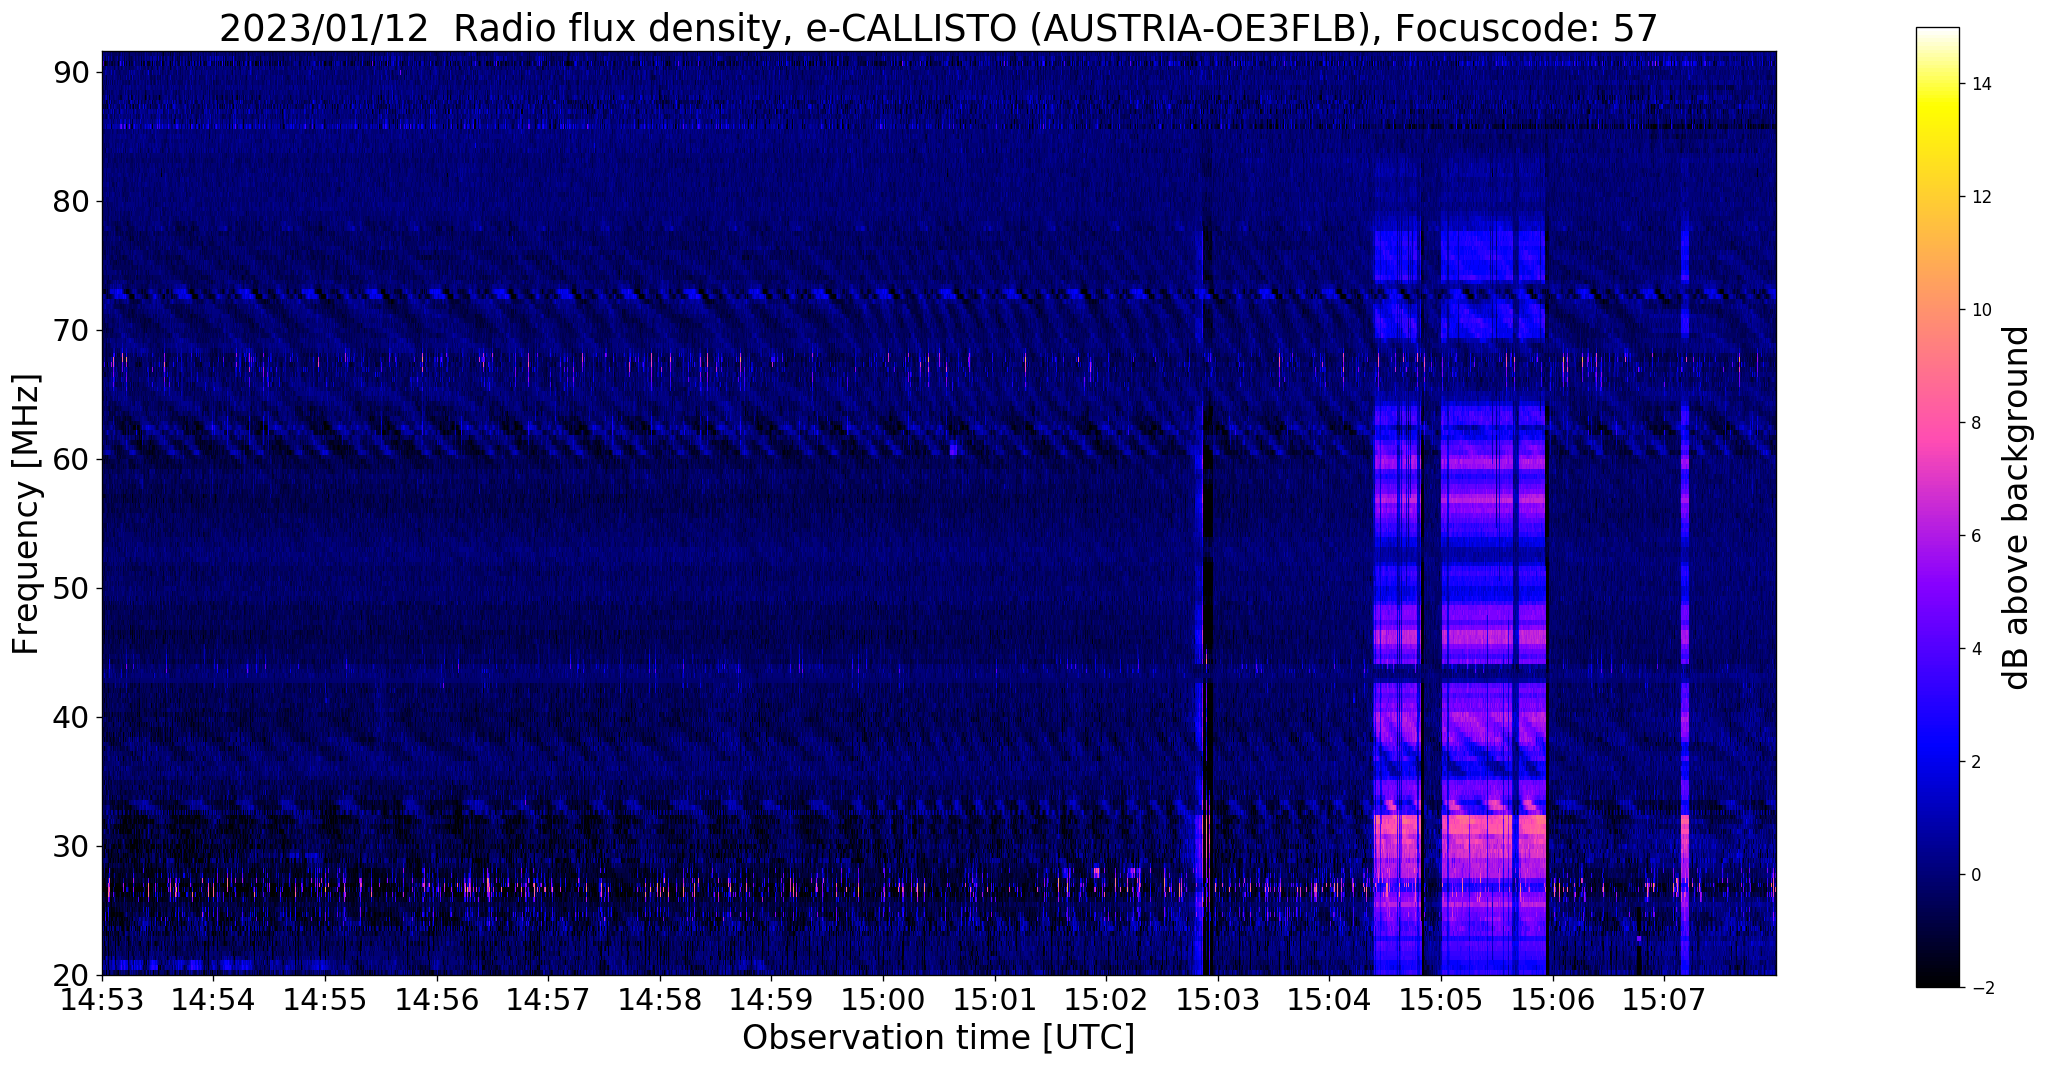Click the 14:56 time tick label
This screenshot has width=2047, height=1067.
click(437, 999)
